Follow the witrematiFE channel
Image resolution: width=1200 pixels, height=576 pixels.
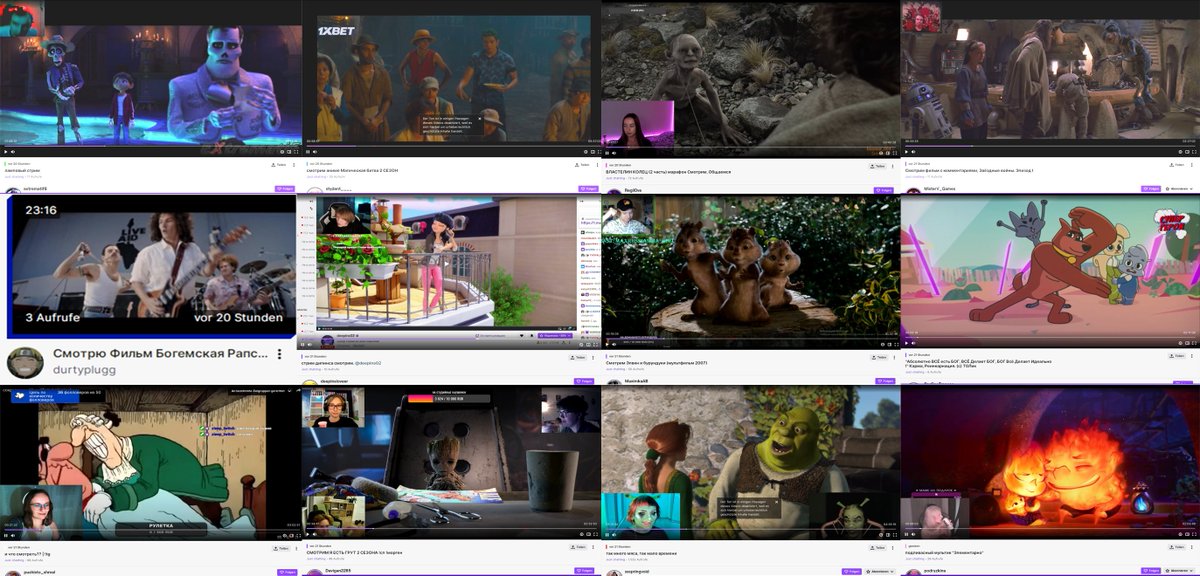284,189
